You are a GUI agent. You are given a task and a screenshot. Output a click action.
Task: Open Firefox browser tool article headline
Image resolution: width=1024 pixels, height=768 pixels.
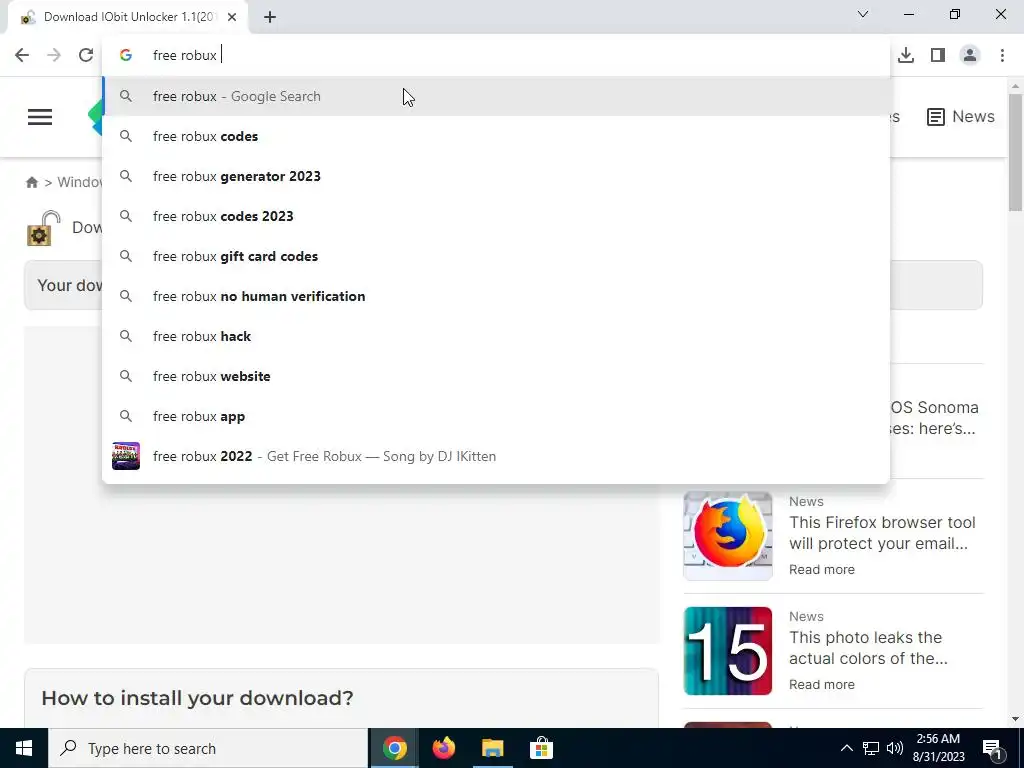pos(882,533)
